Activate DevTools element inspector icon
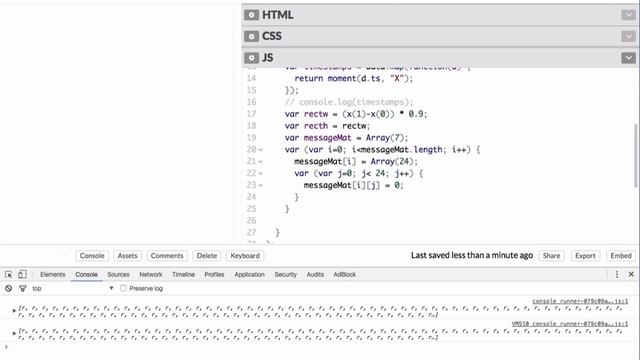 click(x=8, y=274)
